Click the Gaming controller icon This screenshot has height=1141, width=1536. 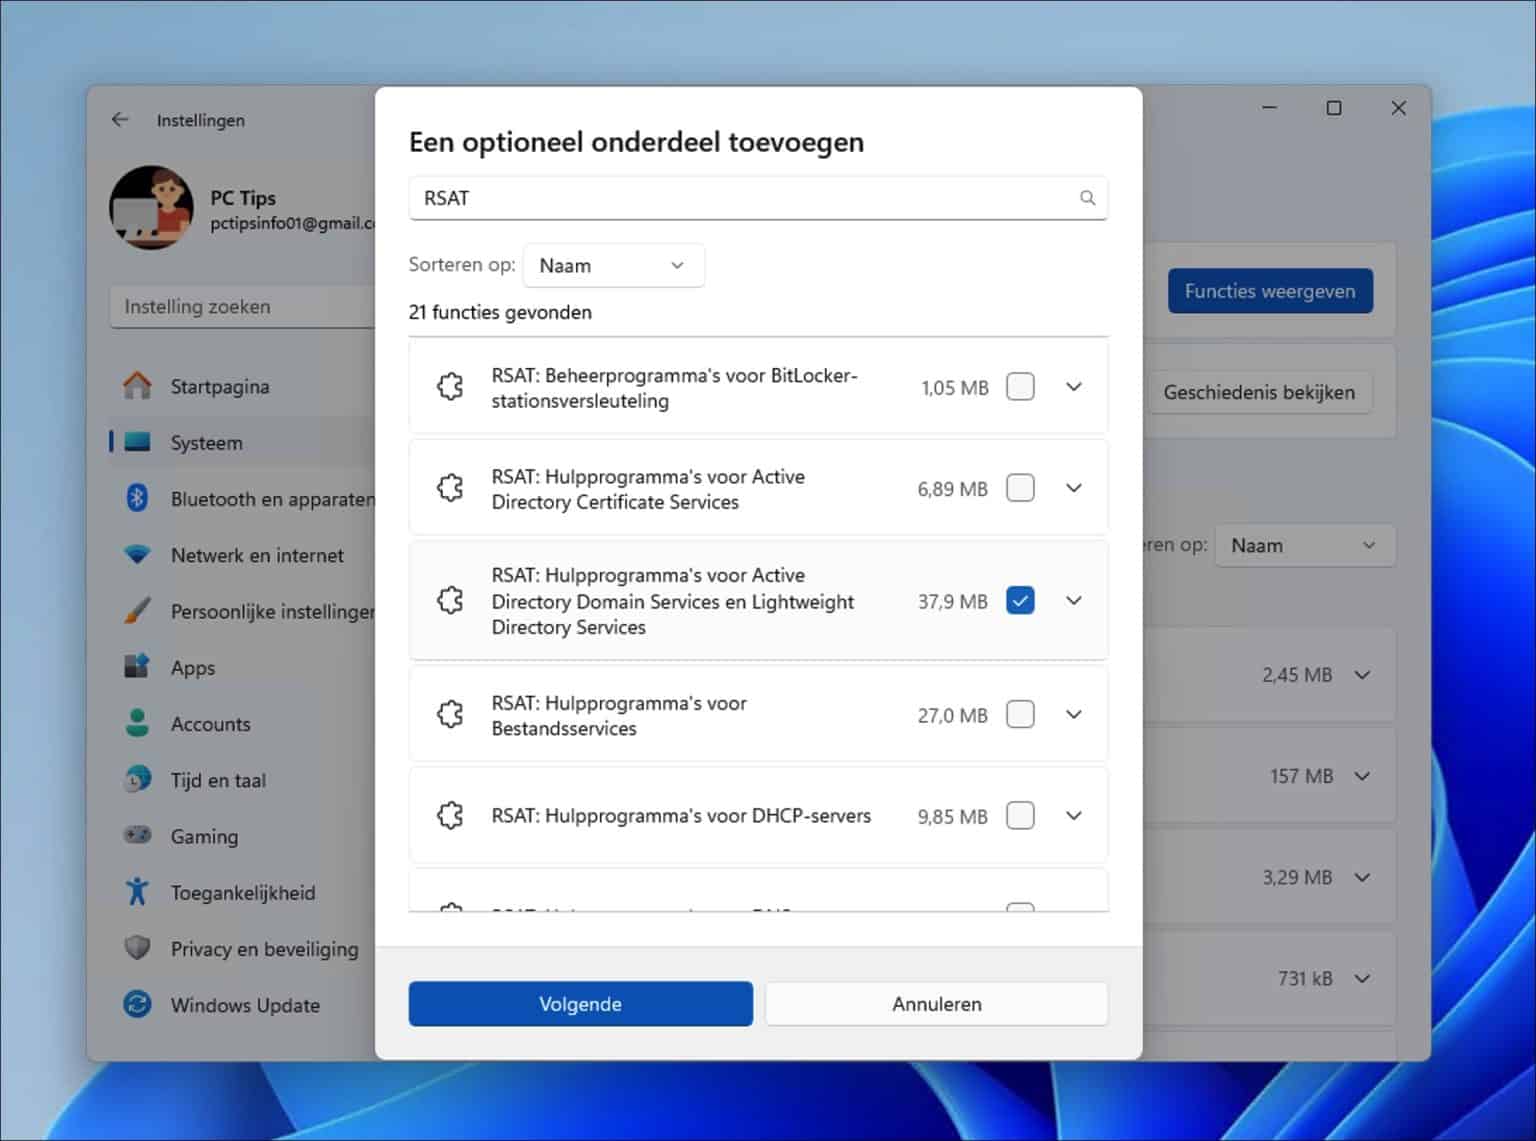coord(137,835)
